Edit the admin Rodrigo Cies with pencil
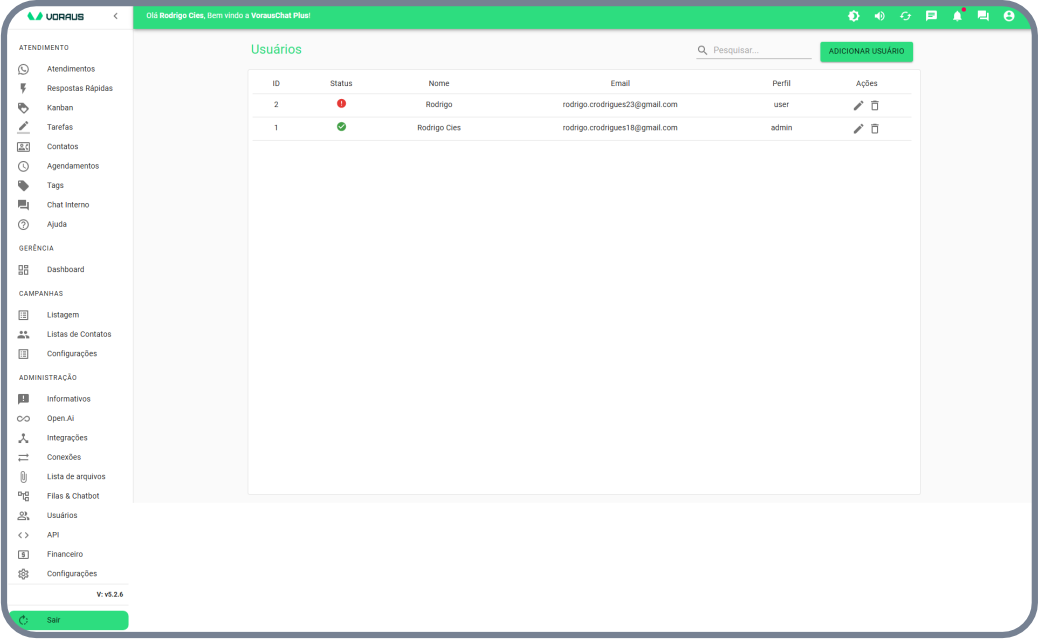The height and width of the screenshot is (639, 1038). pos(858,128)
